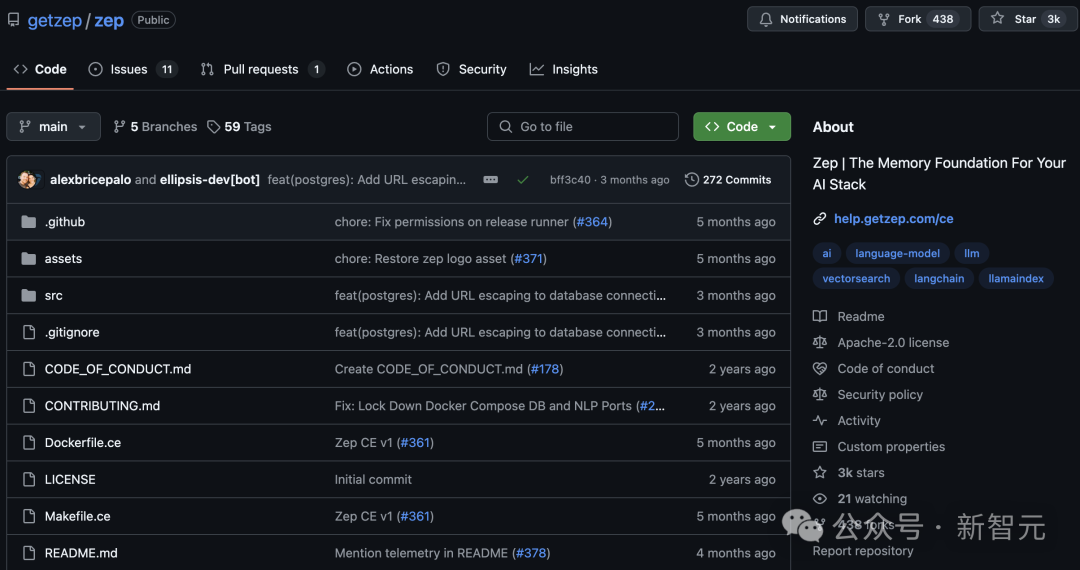Click the file icon beside Dockerfile.ce

(29, 443)
